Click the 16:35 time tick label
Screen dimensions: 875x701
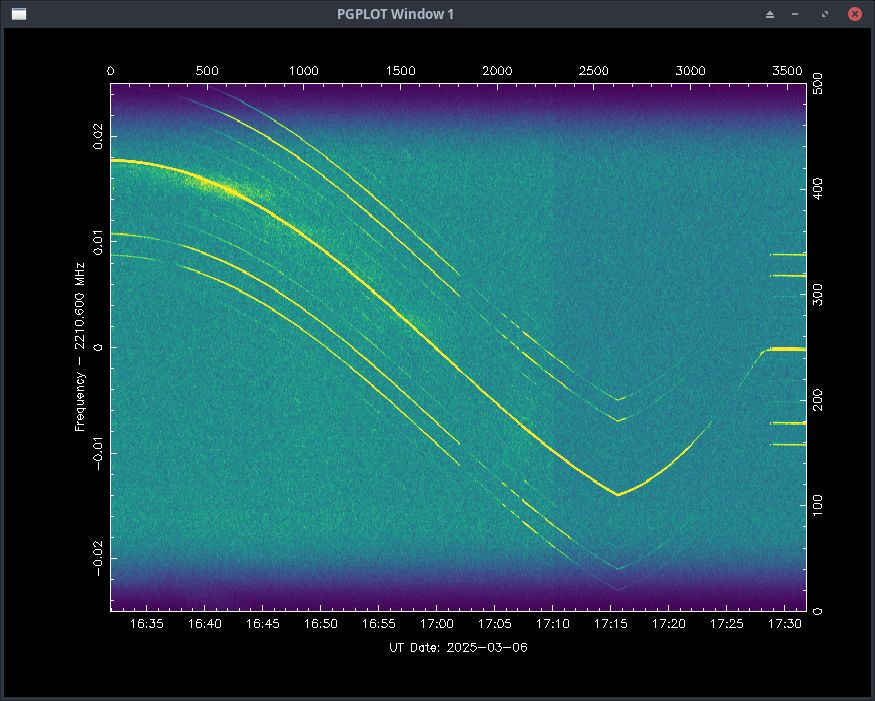[x=147, y=624]
